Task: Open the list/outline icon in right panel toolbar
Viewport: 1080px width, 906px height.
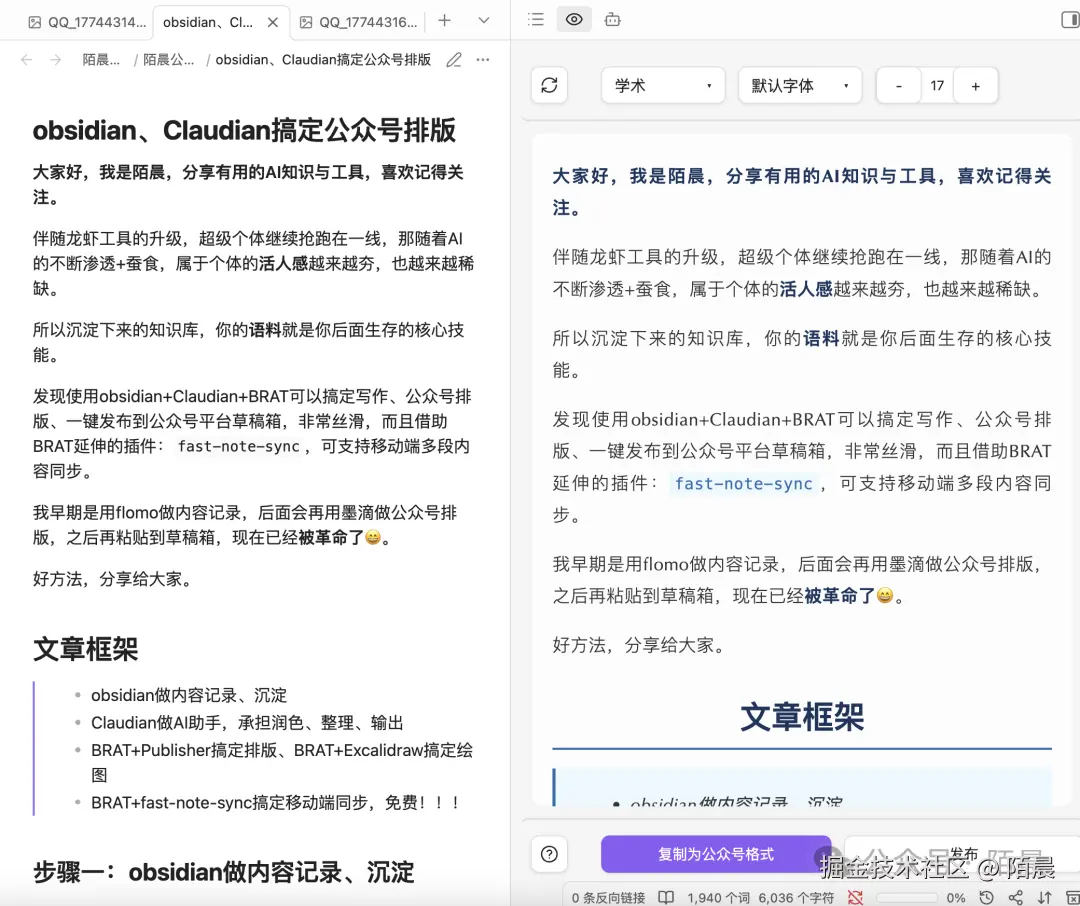Action: click(535, 19)
